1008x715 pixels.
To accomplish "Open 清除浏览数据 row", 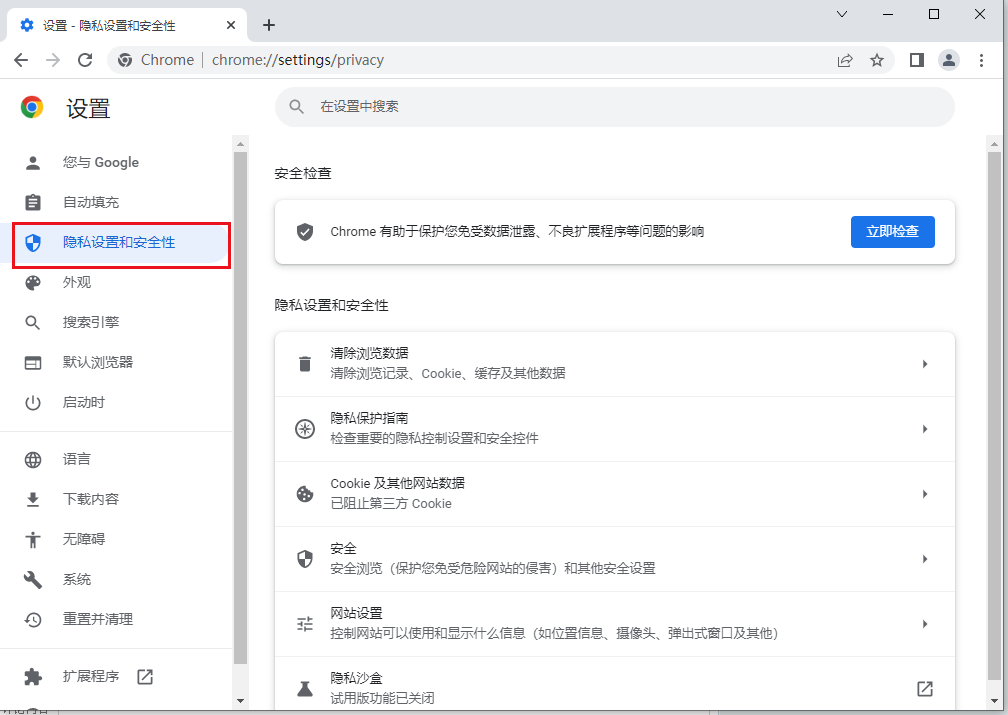I will [615, 364].
